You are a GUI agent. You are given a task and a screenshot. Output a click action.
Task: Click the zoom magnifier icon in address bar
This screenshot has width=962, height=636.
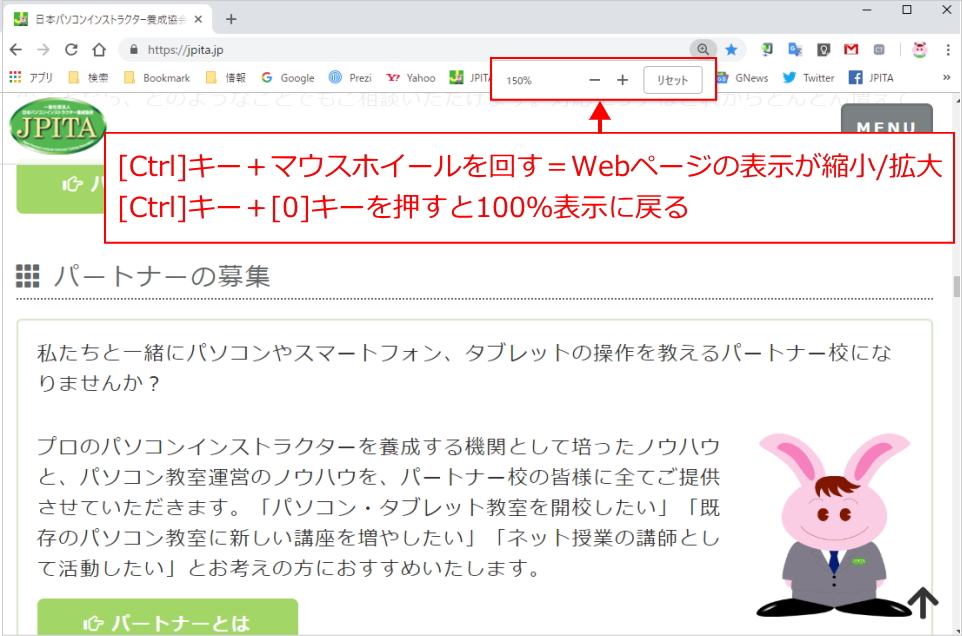click(x=704, y=49)
